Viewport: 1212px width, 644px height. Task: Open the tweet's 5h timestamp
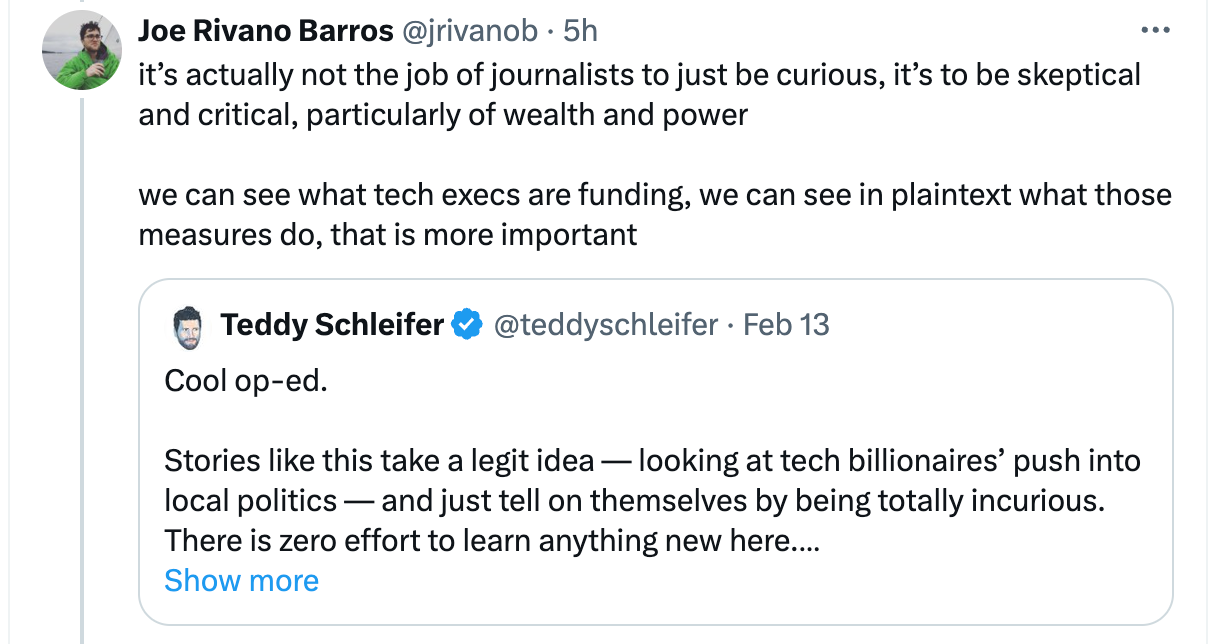581,31
